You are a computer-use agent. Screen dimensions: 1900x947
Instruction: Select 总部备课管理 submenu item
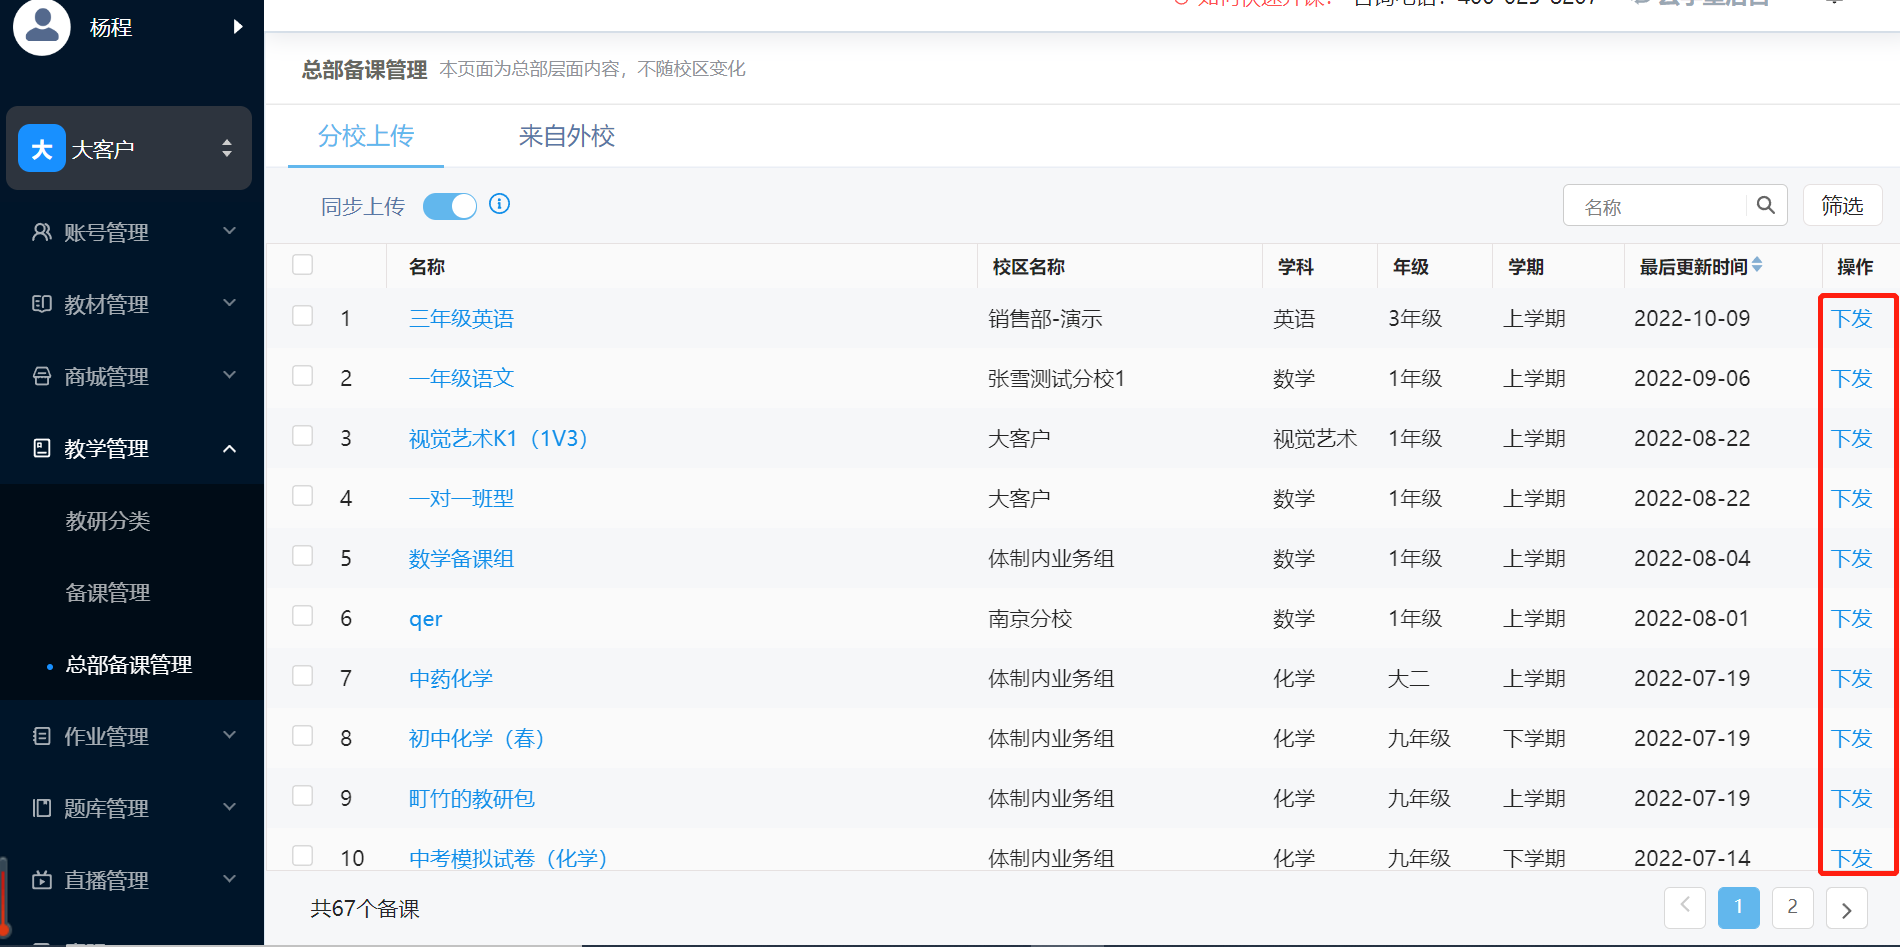pos(129,665)
